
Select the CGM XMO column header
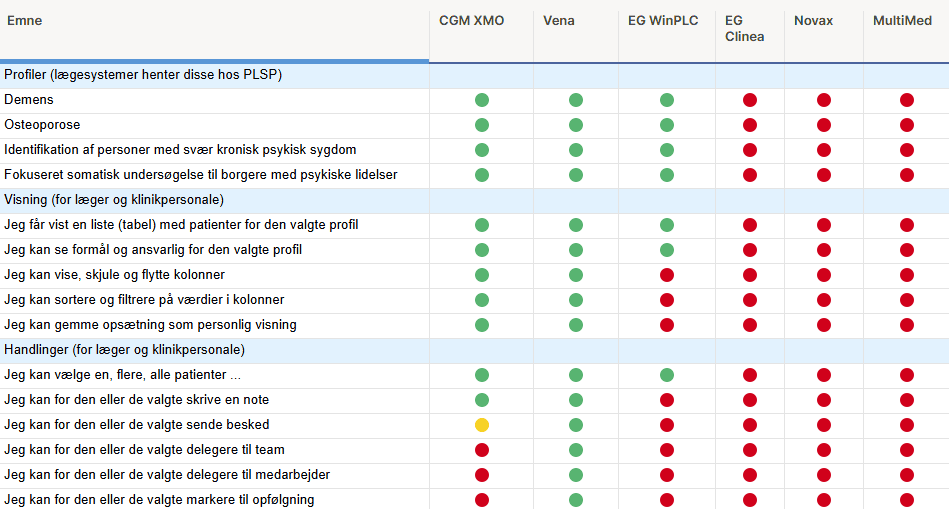point(471,21)
